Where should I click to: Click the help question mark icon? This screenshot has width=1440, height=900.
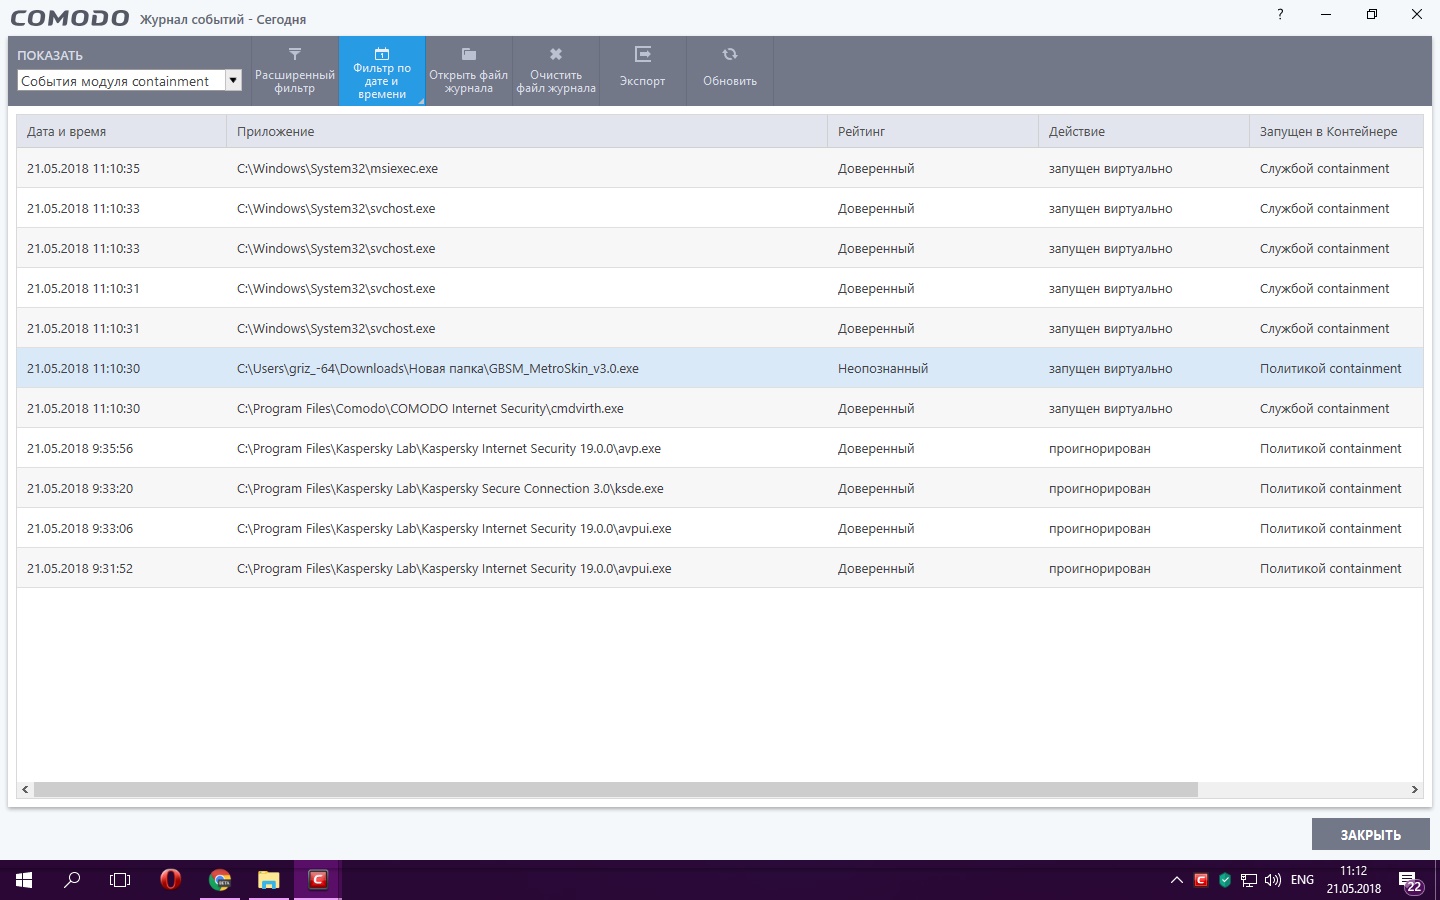point(1280,14)
